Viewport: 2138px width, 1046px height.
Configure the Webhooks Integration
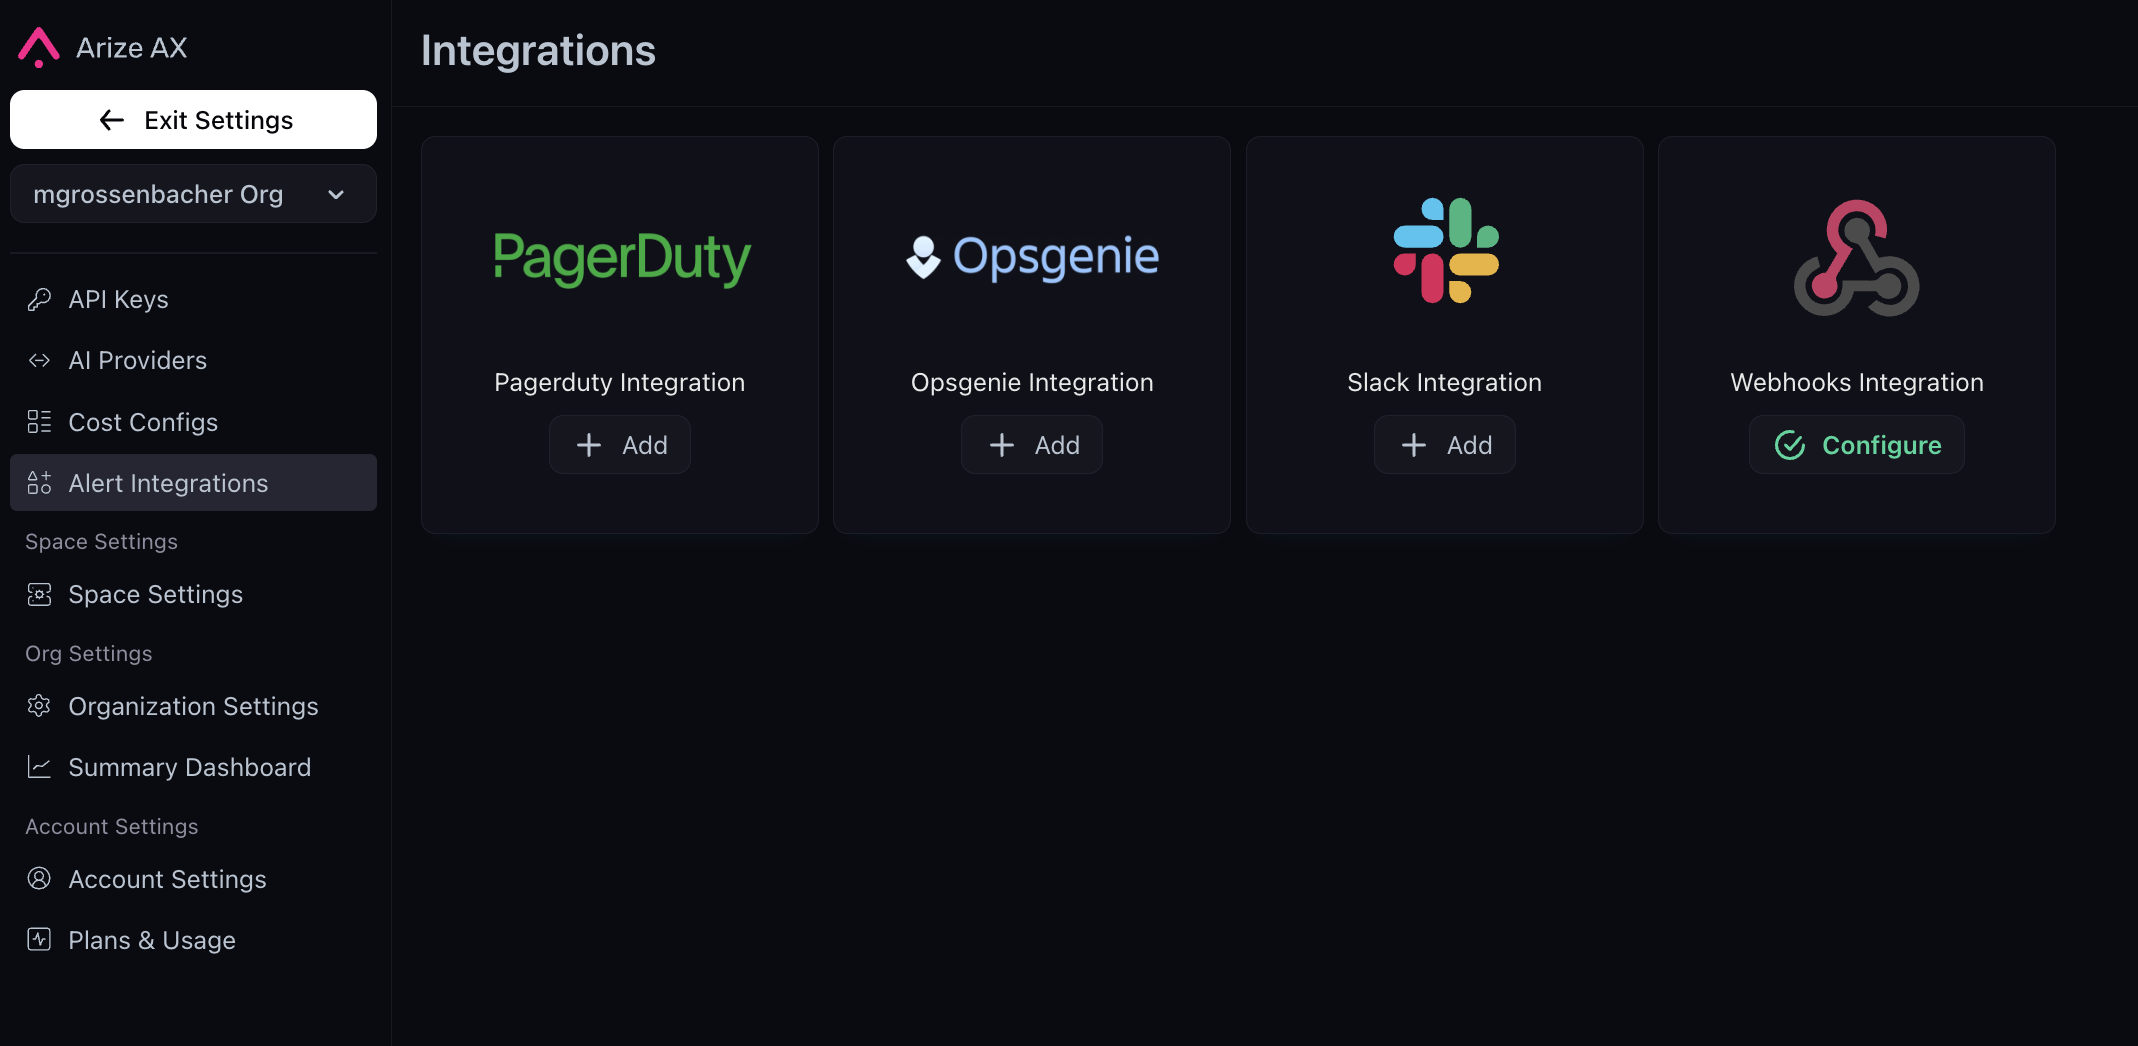1857,445
